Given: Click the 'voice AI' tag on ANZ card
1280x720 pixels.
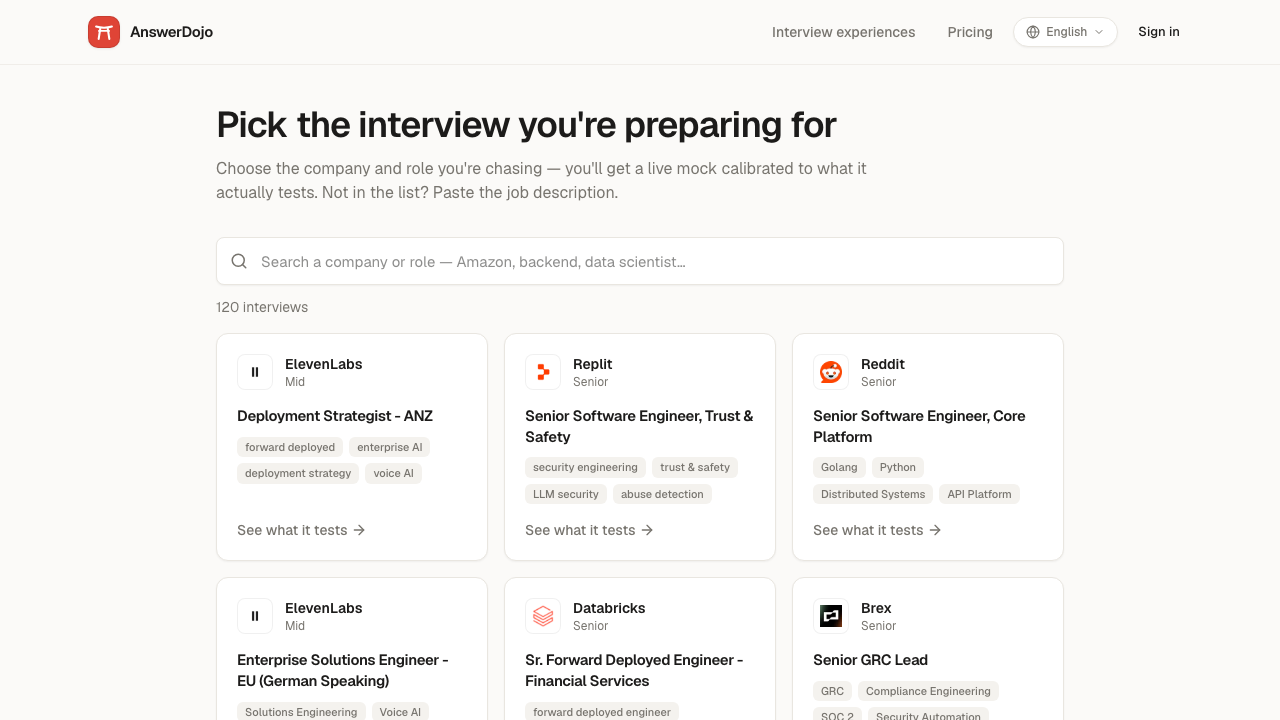Looking at the screenshot, I should [394, 473].
